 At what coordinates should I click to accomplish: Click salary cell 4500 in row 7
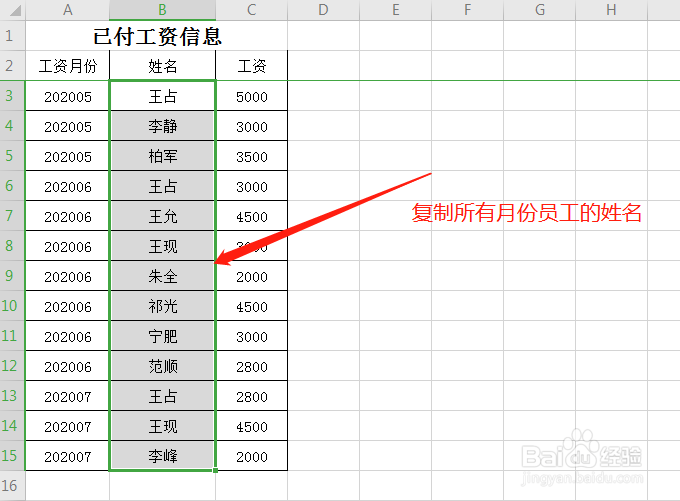[x=252, y=216]
